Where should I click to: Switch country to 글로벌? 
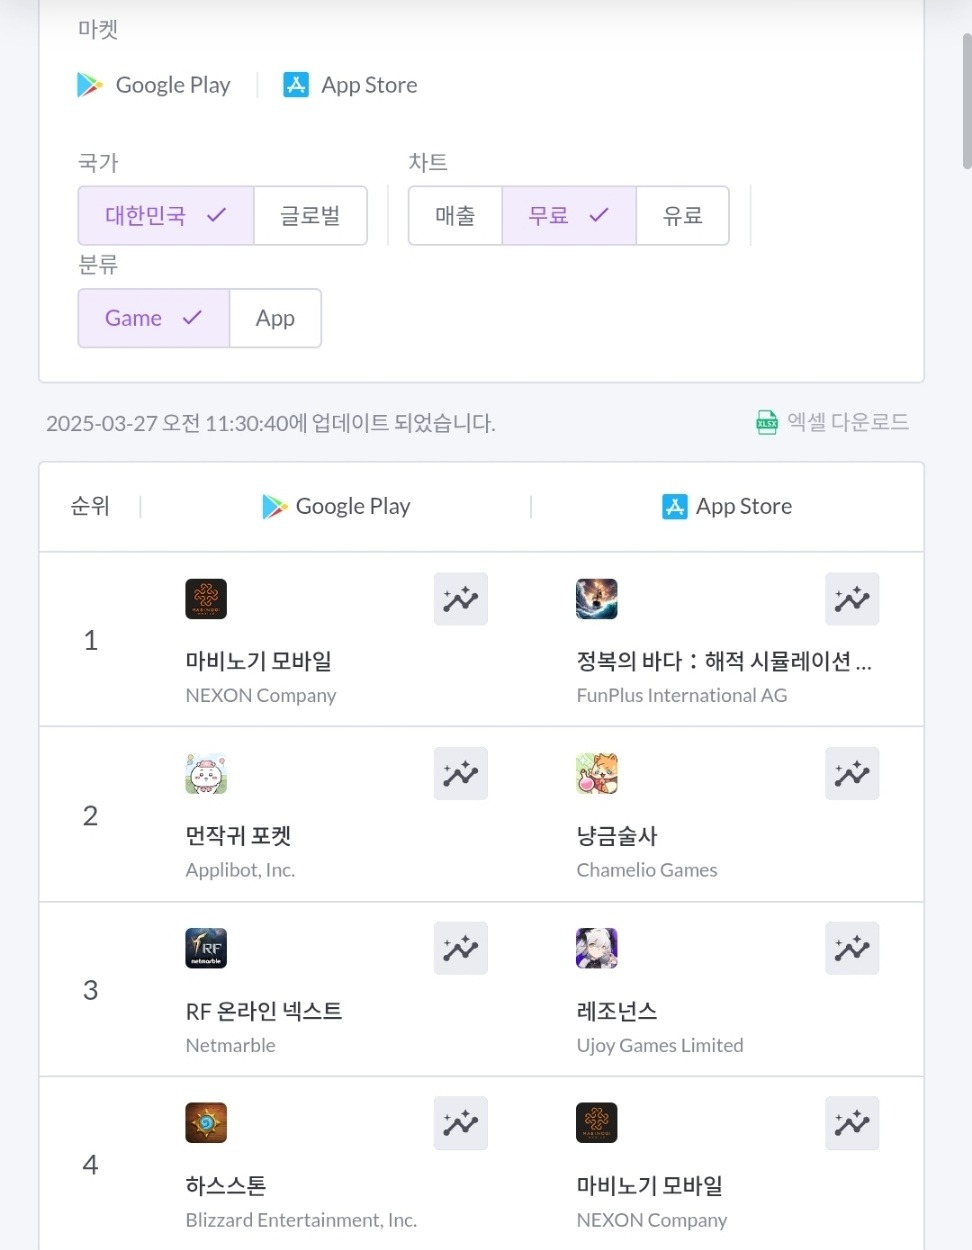(310, 215)
